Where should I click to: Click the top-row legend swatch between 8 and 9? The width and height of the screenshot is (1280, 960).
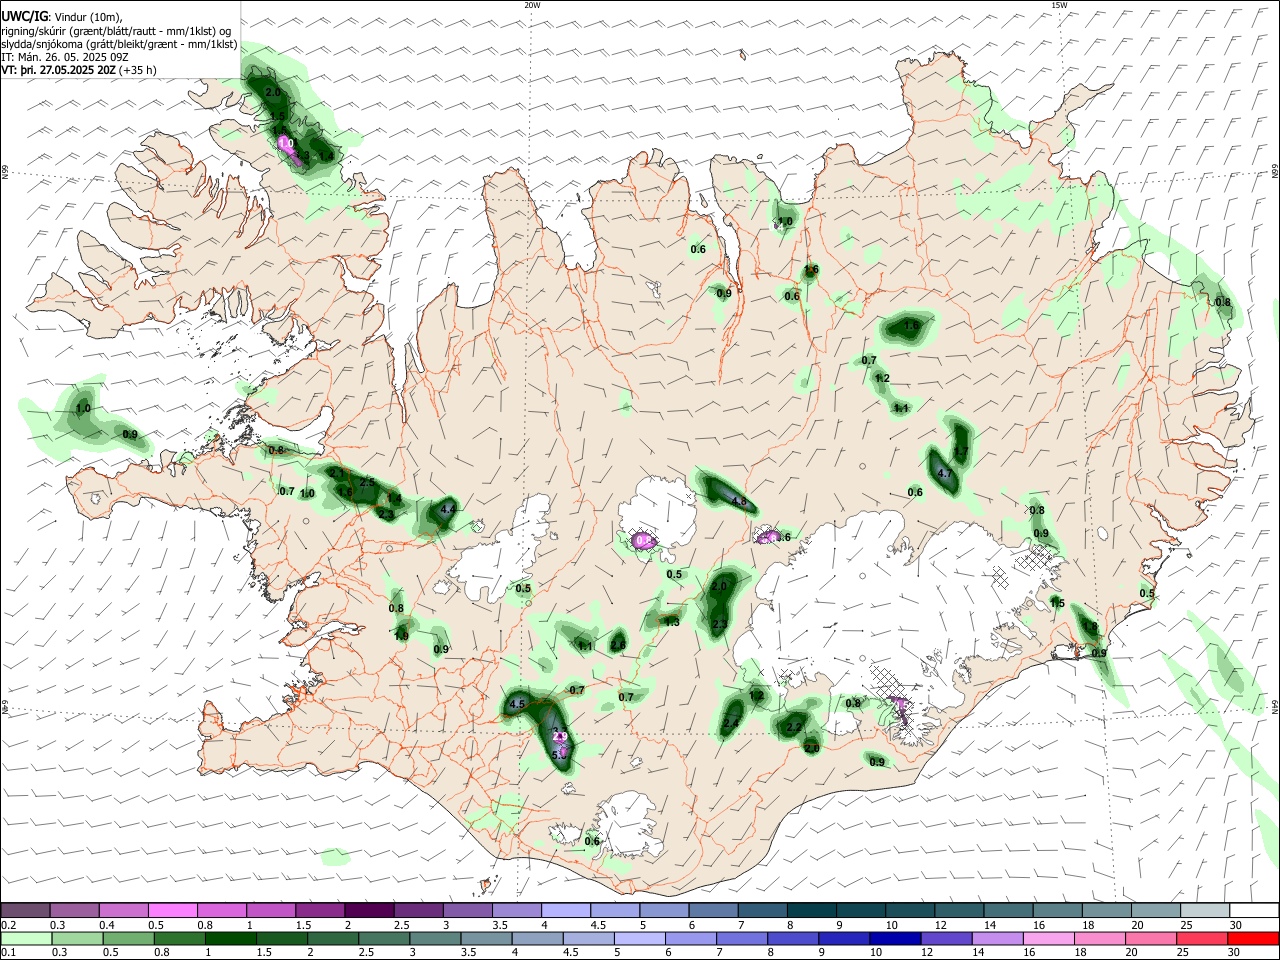click(x=810, y=910)
